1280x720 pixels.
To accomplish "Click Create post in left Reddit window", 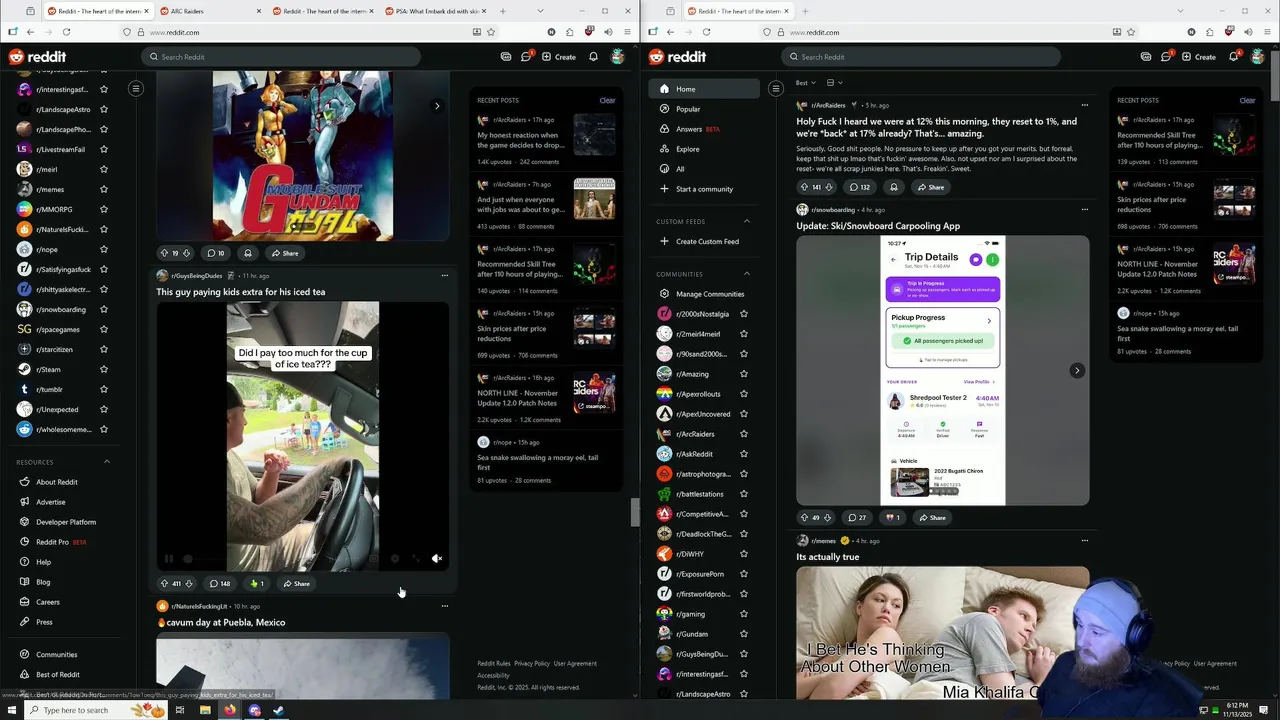I will point(559,57).
